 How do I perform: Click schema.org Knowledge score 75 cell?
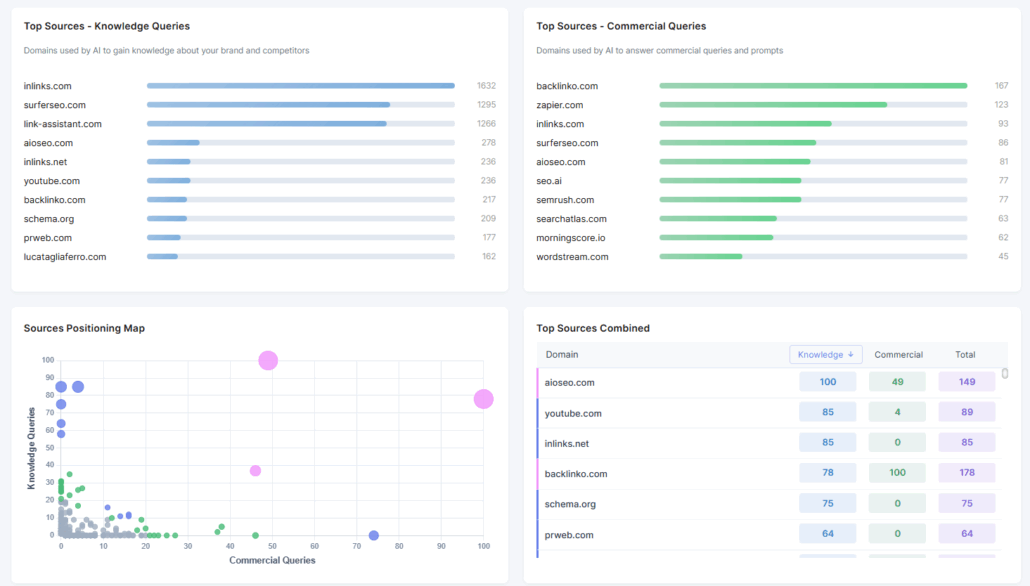click(828, 503)
